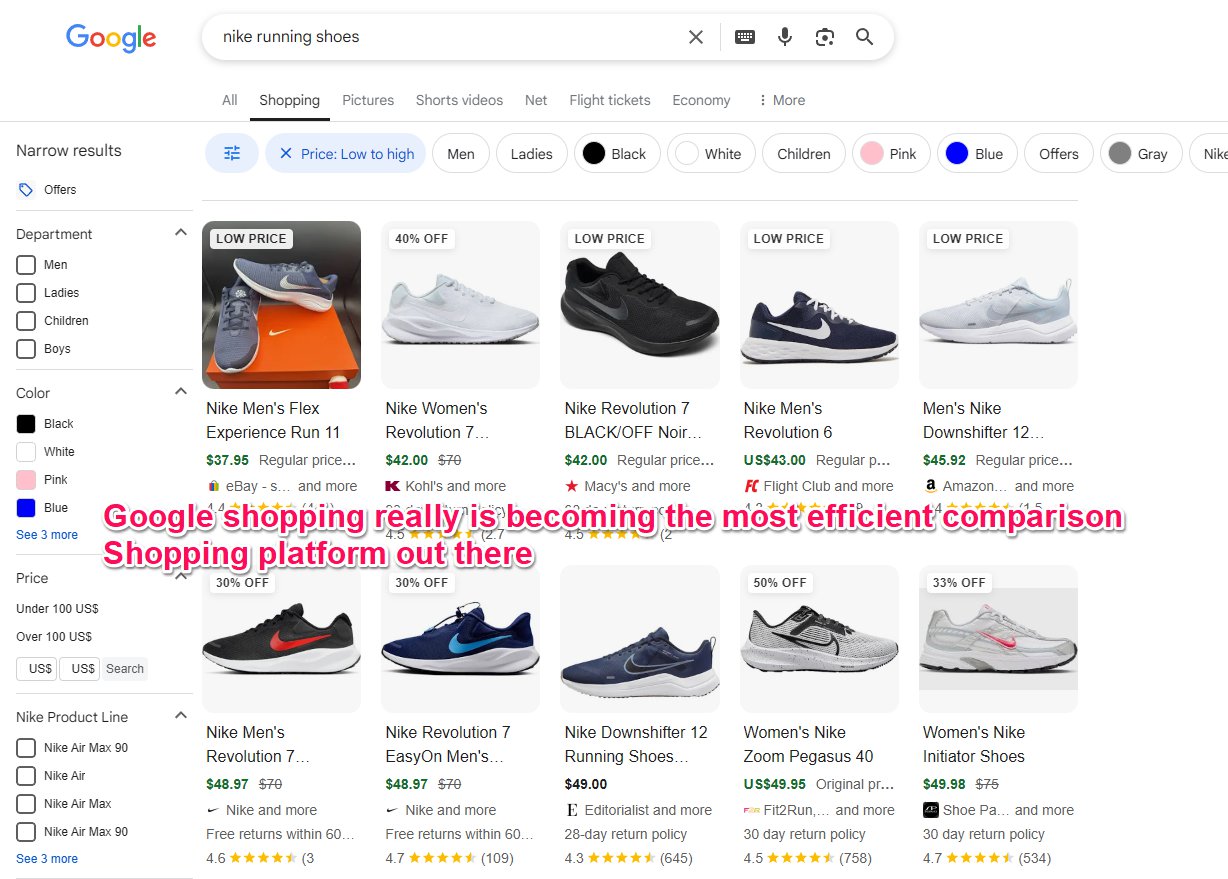This screenshot has width=1228, height=879.
Task: Collapse the Nike Product Line section
Action: (x=181, y=716)
